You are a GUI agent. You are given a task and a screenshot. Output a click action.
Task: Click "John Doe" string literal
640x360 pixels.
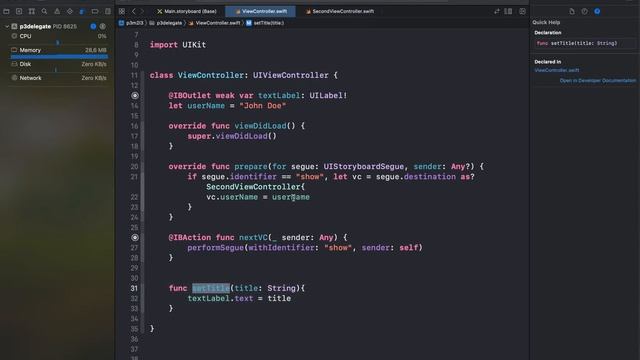[x=262, y=106]
